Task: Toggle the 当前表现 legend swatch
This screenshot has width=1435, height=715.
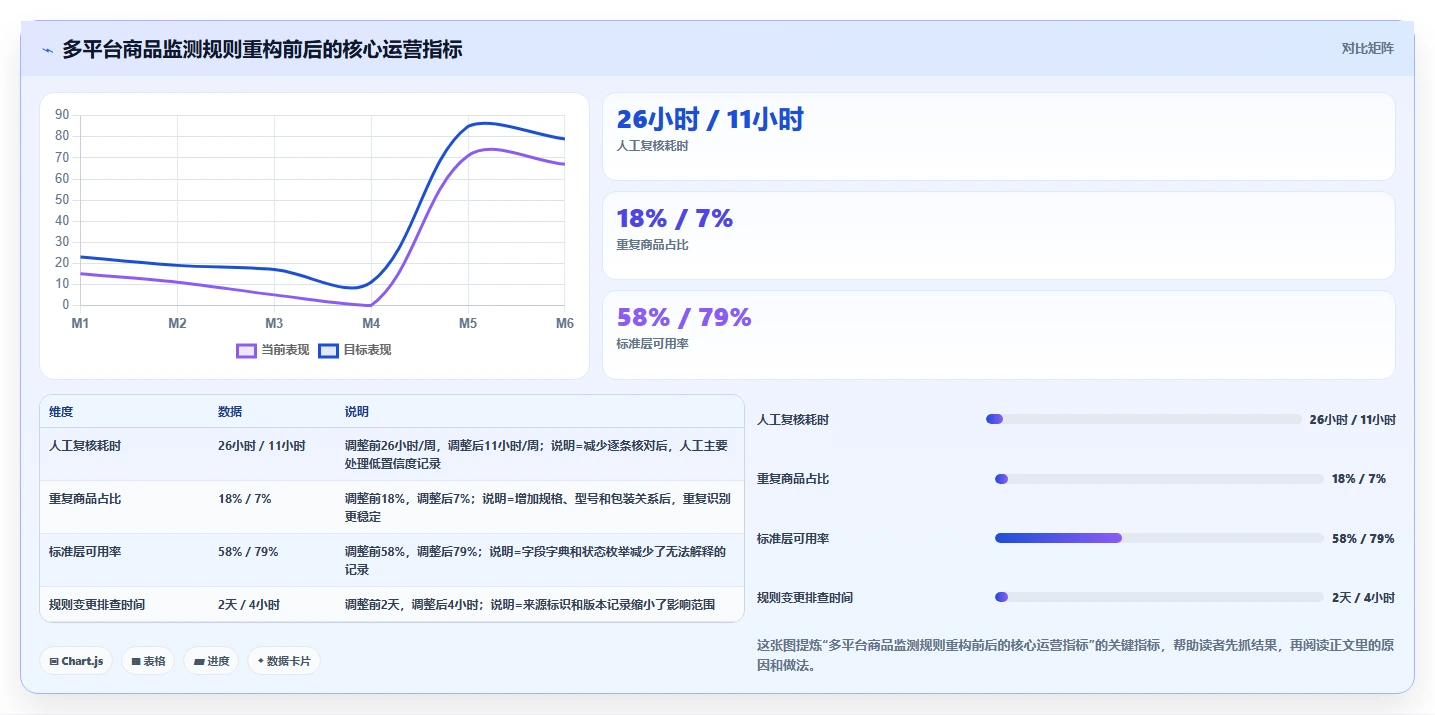Action: pyautogui.click(x=246, y=350)
